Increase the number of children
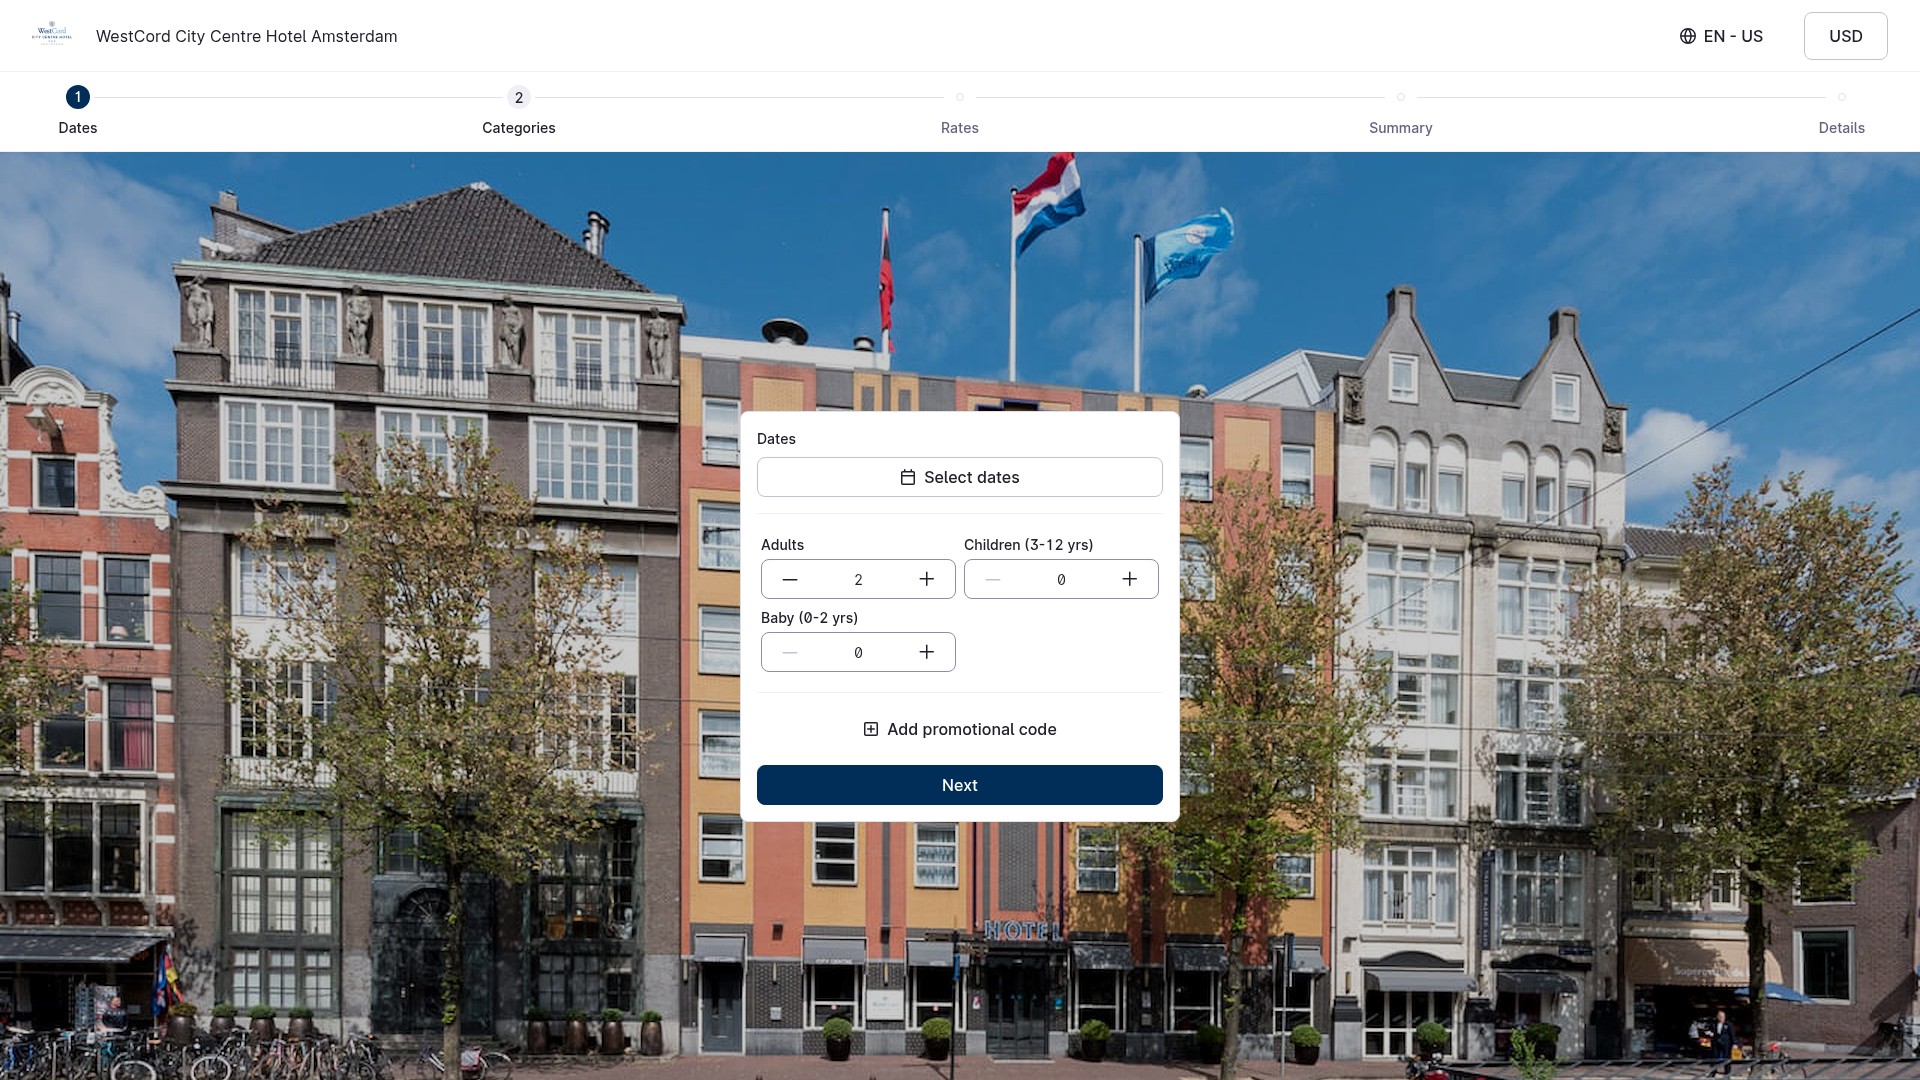 tap(1130, 579)
